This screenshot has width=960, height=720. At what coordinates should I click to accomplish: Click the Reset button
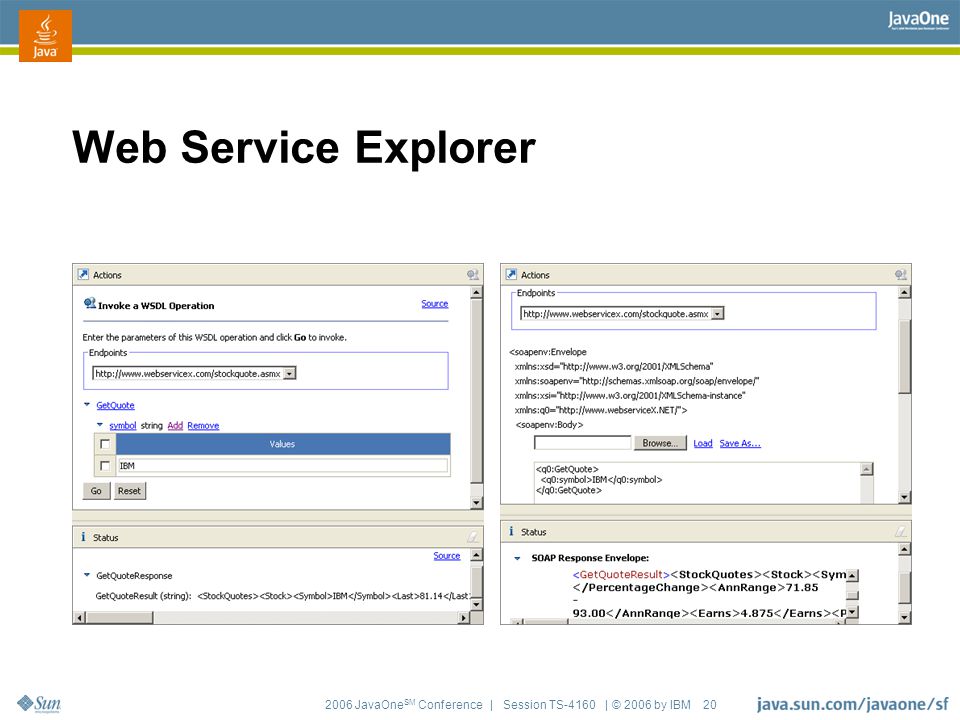(x=129, y=490)
